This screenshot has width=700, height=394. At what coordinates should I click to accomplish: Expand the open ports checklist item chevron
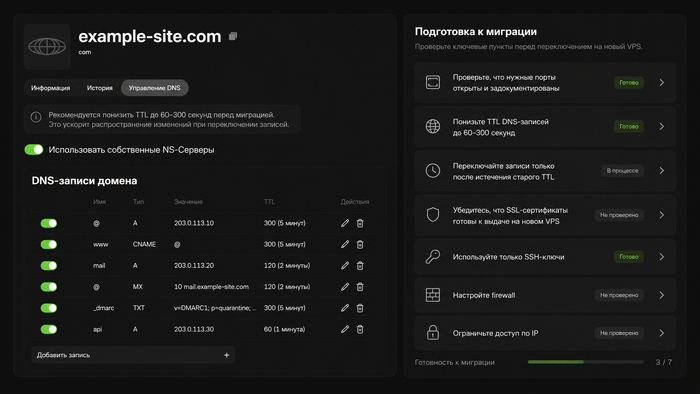coord(662,83)
